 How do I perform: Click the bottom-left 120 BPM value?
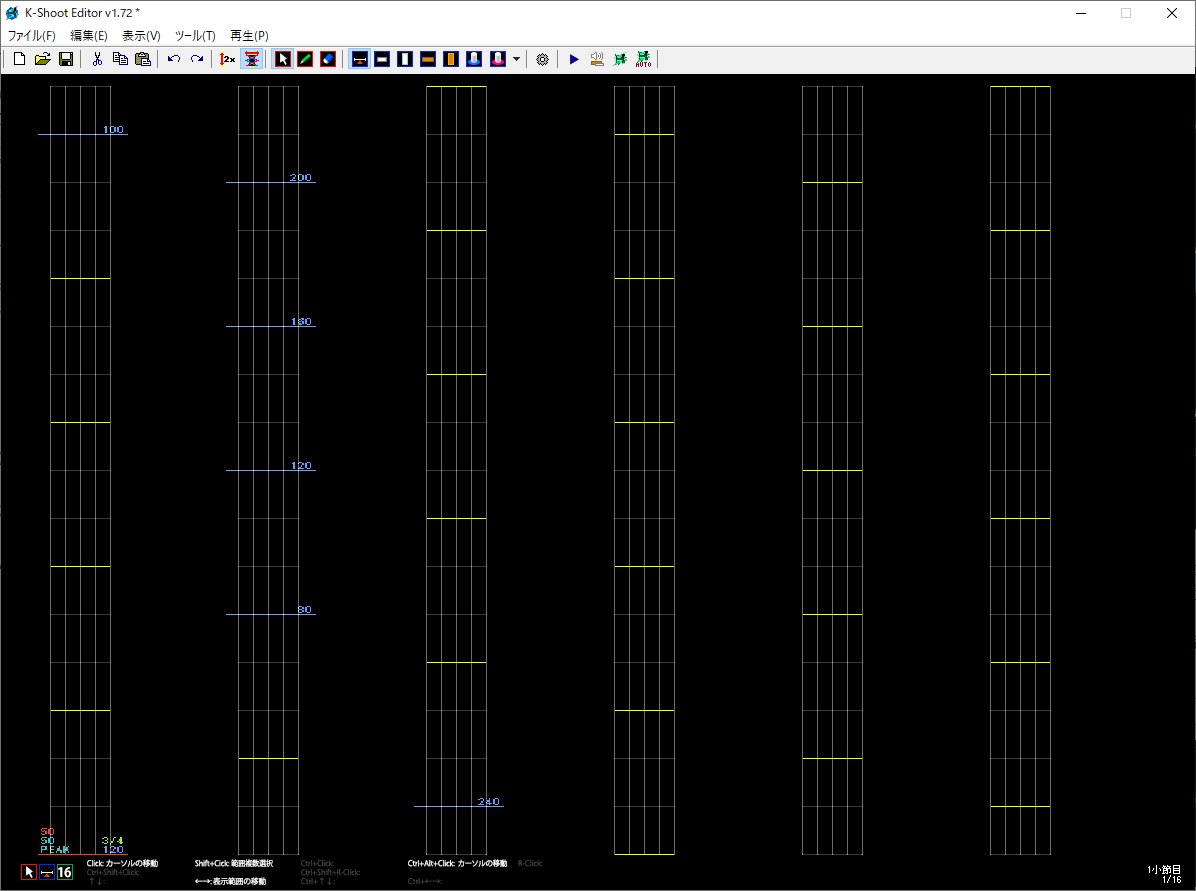(114, 850)
